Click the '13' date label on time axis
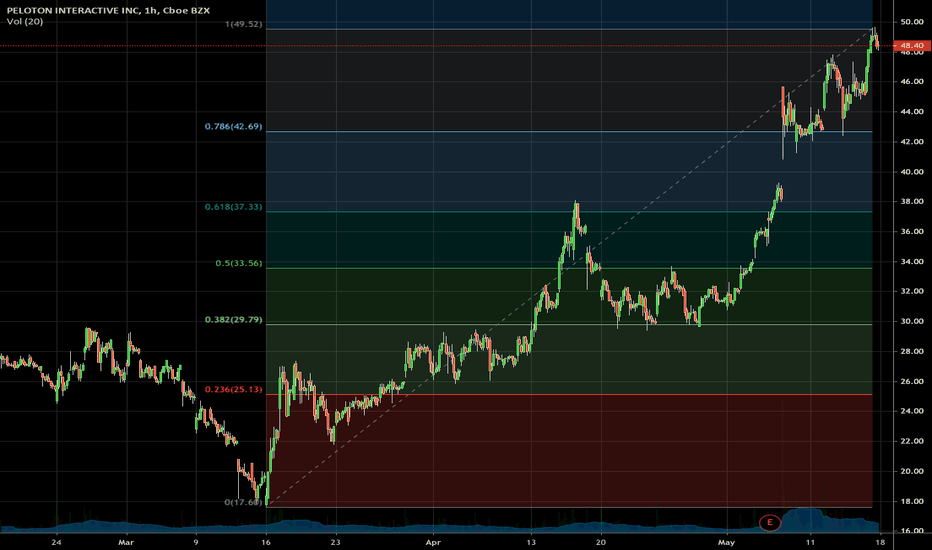Image resolution: width=932 pixels, height=550 pixels. coord(531,542)
